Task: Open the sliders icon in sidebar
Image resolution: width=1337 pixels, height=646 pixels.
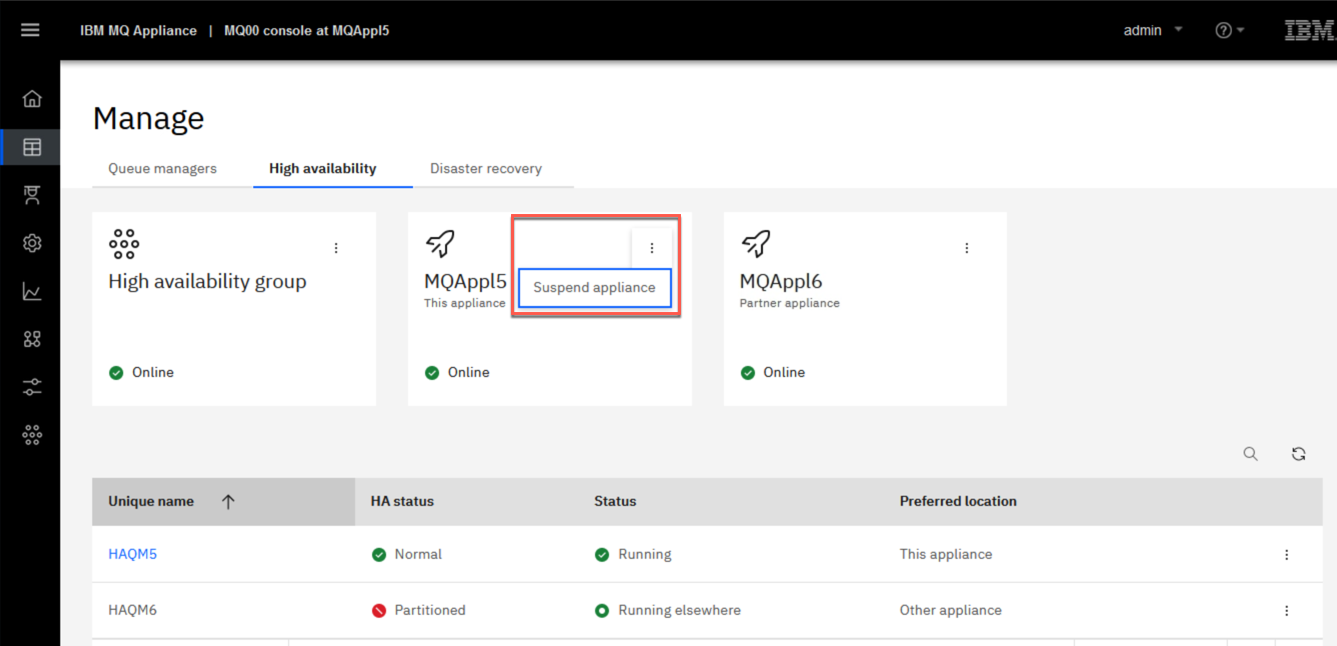Action: point(32,387)
